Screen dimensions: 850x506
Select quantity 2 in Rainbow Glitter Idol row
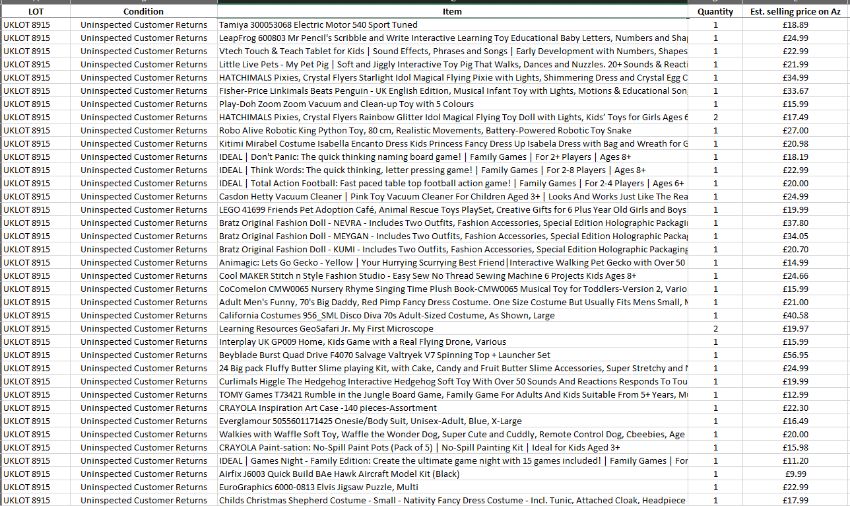point(715,117)
